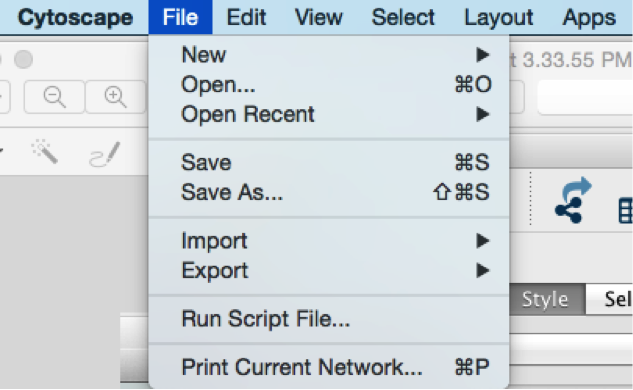Expand the Export submenu
This screenshot has width=633, height=390.
click(329, 270)
